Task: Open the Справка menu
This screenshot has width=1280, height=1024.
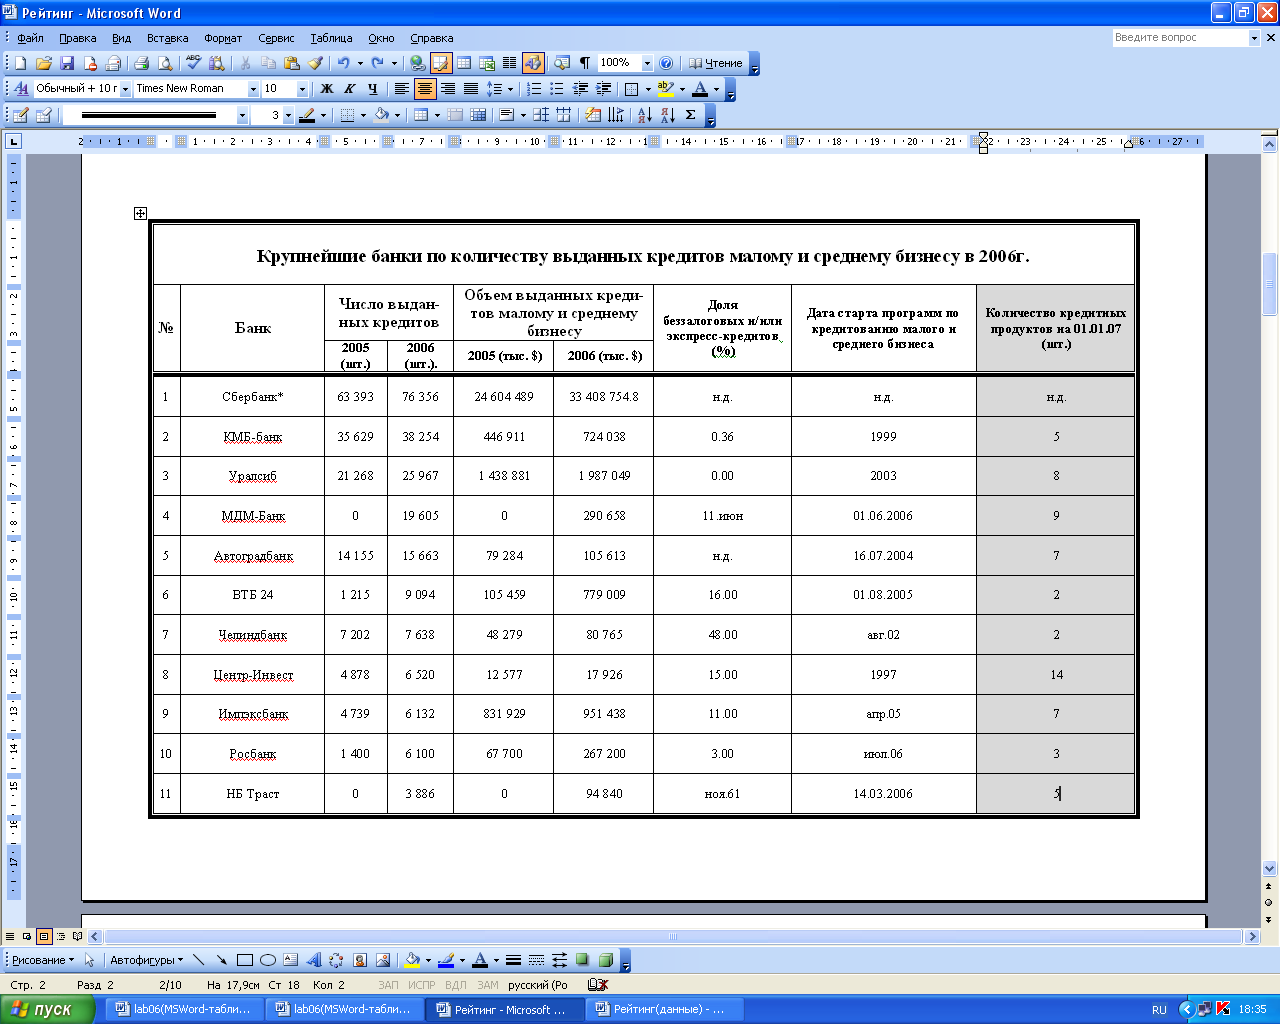Action: (x=431, y=38)
